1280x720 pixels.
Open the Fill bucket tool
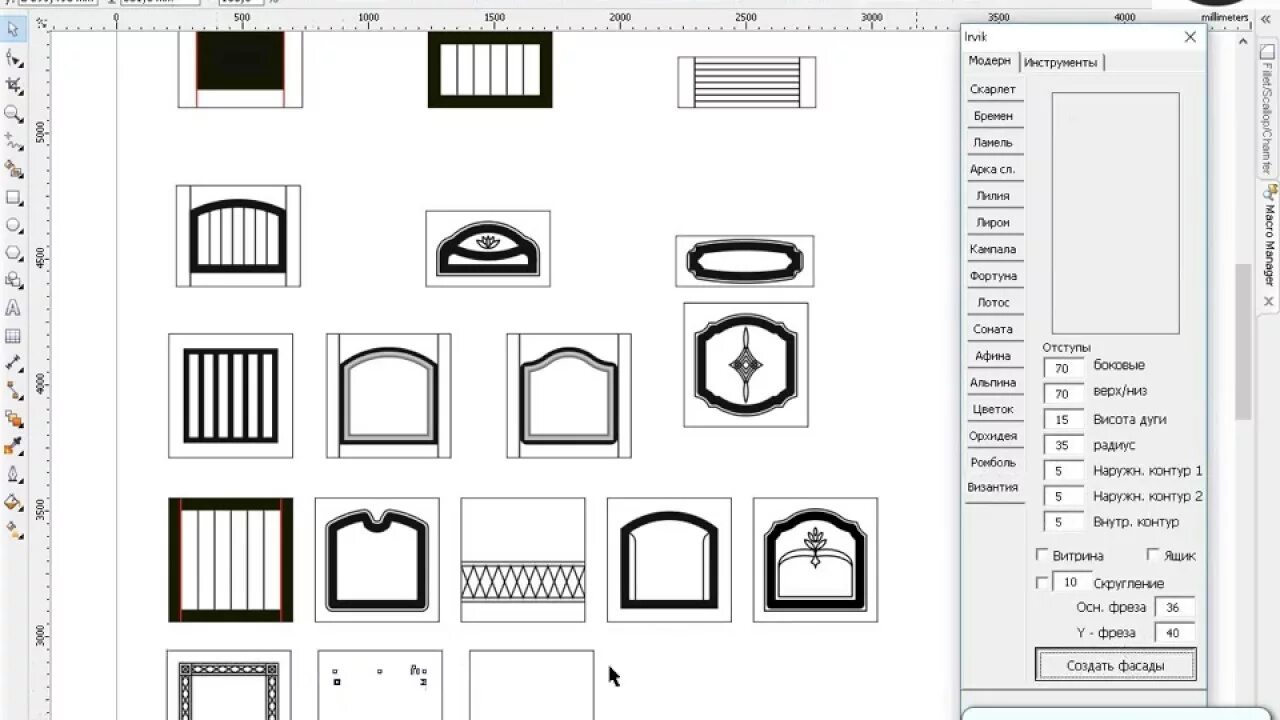(13, 502)
